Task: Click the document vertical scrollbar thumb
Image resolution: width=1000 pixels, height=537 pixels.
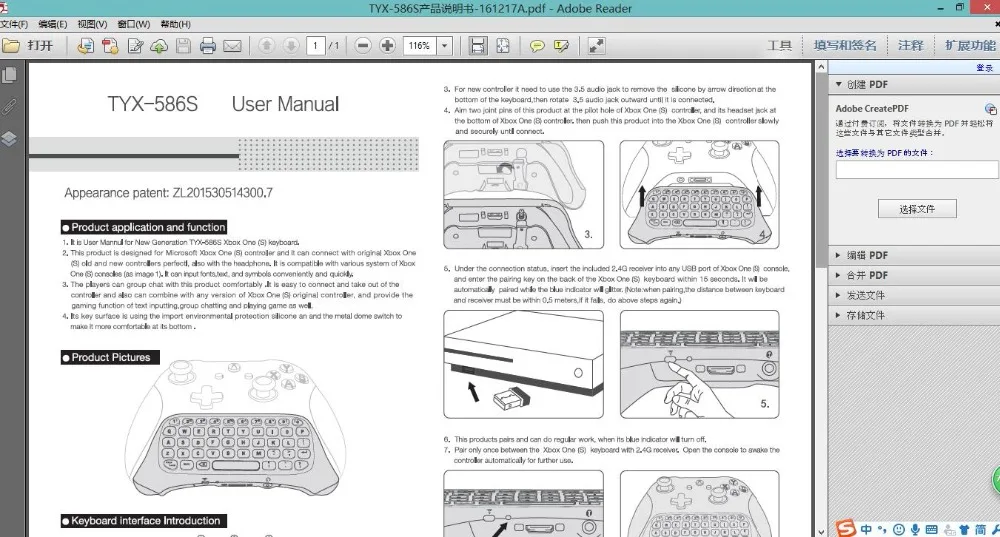Action: [821, 170]
